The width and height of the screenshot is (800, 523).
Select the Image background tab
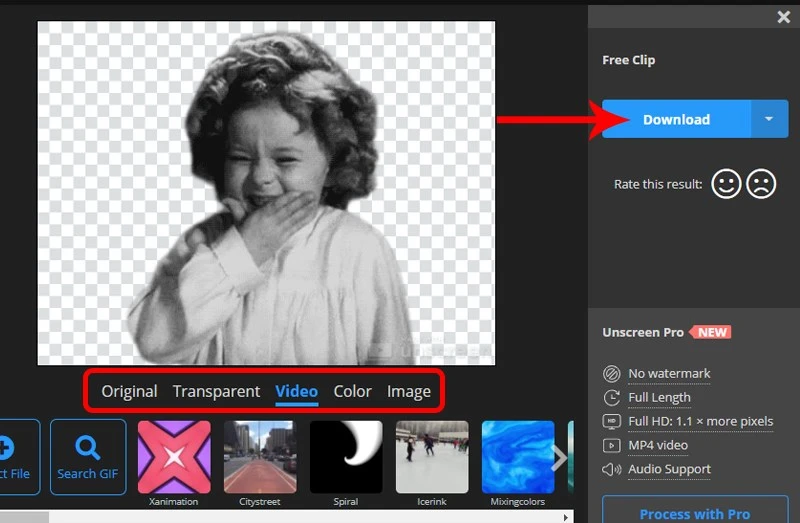point(409,391)
